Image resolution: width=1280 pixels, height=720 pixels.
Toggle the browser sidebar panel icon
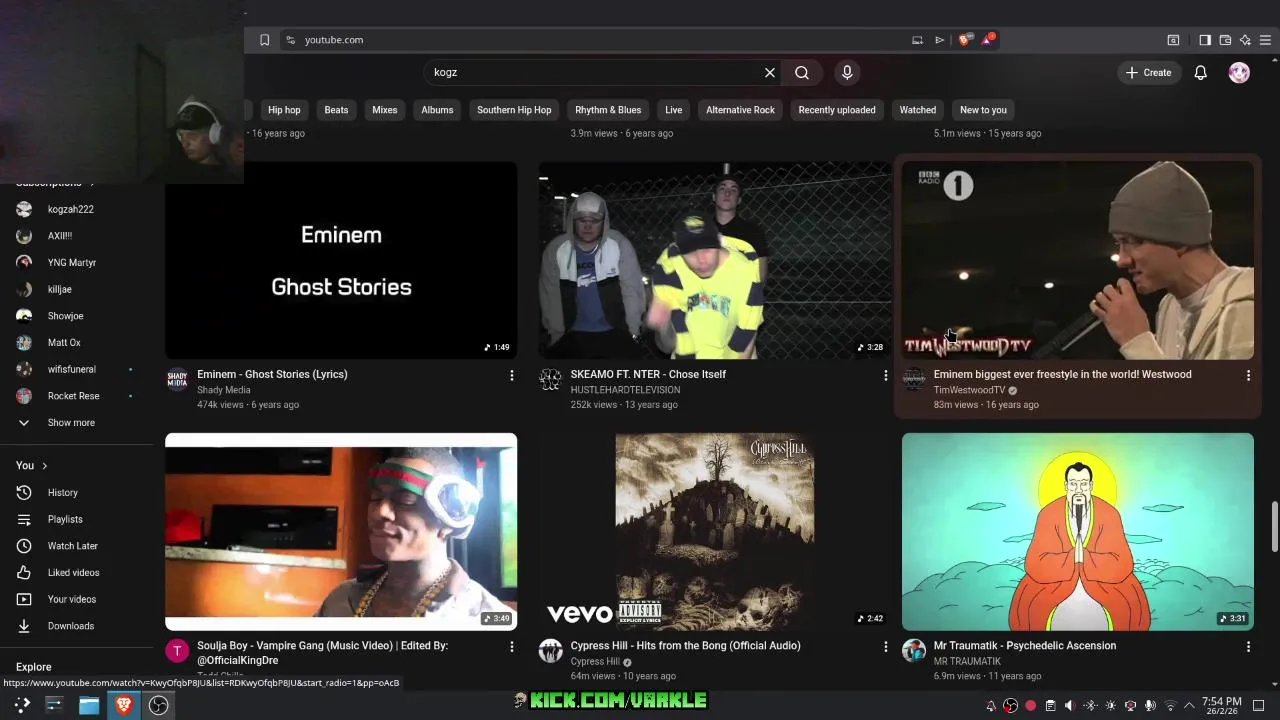1205,40
